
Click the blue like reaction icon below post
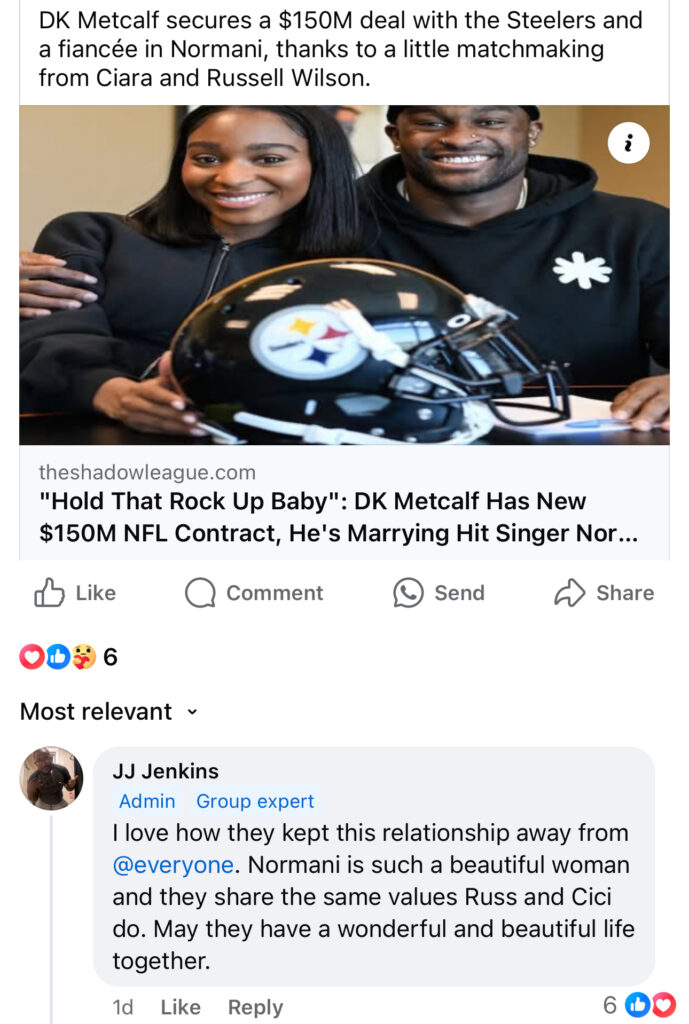57,657
